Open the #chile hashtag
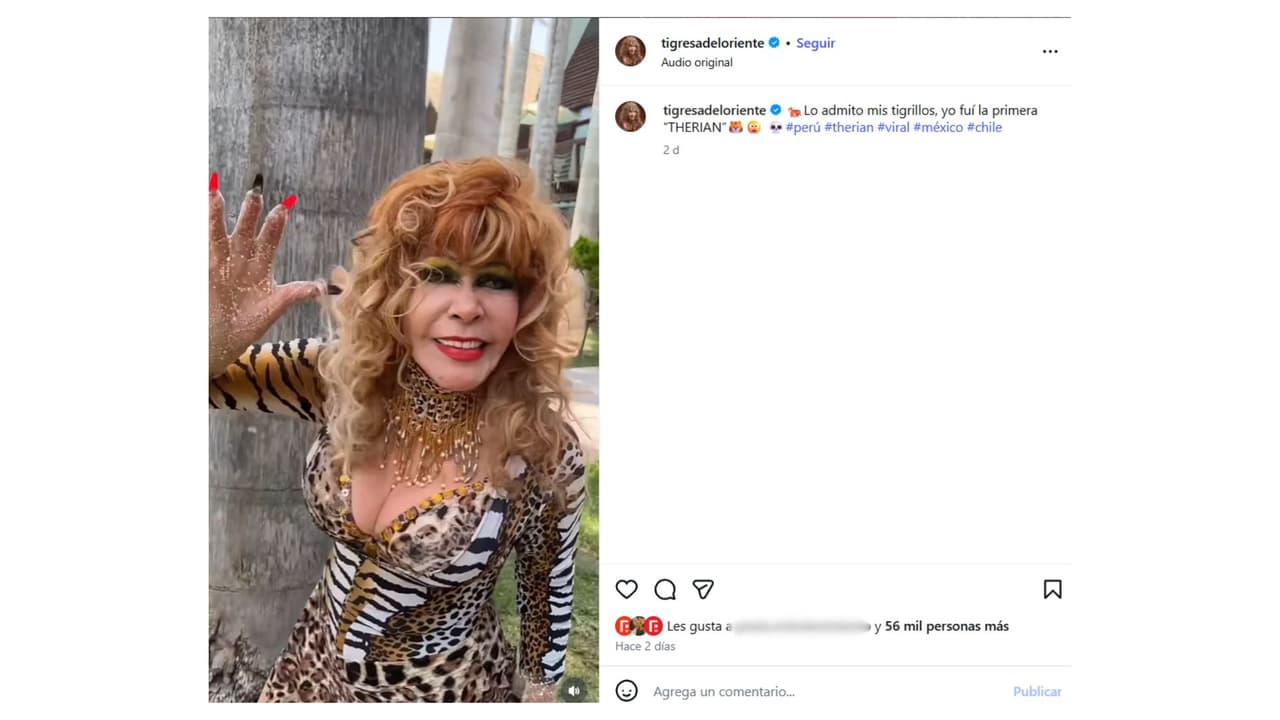 click(984, 127)
